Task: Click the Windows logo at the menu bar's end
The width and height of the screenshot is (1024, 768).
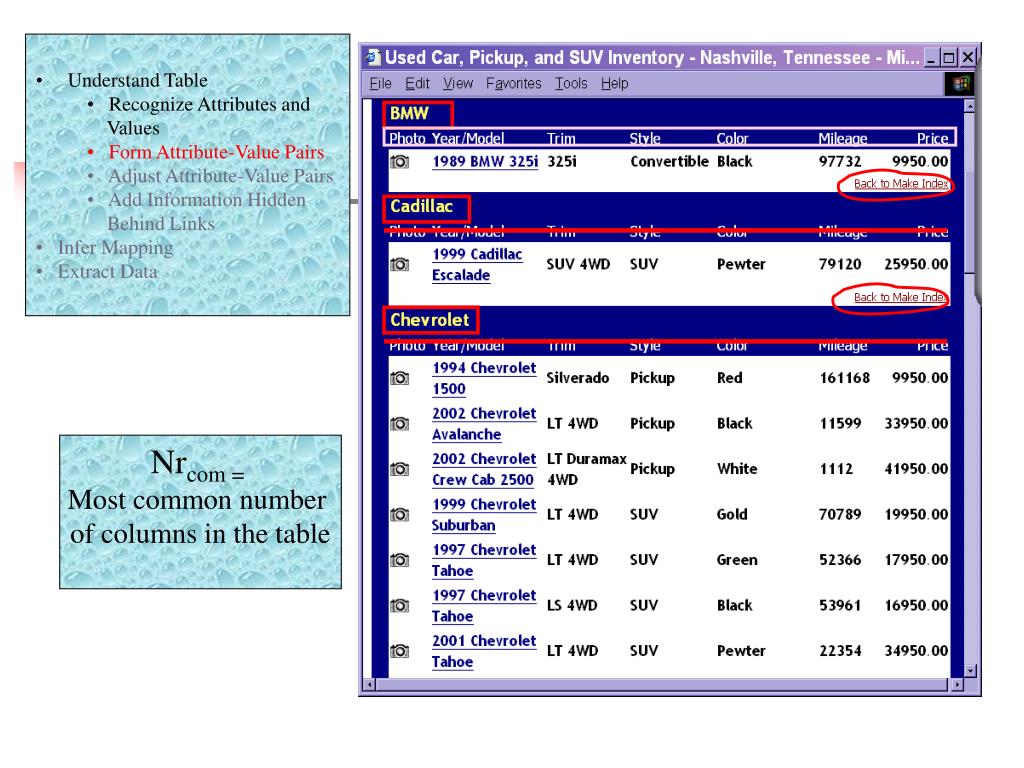Action: click(x=960, y=84)
